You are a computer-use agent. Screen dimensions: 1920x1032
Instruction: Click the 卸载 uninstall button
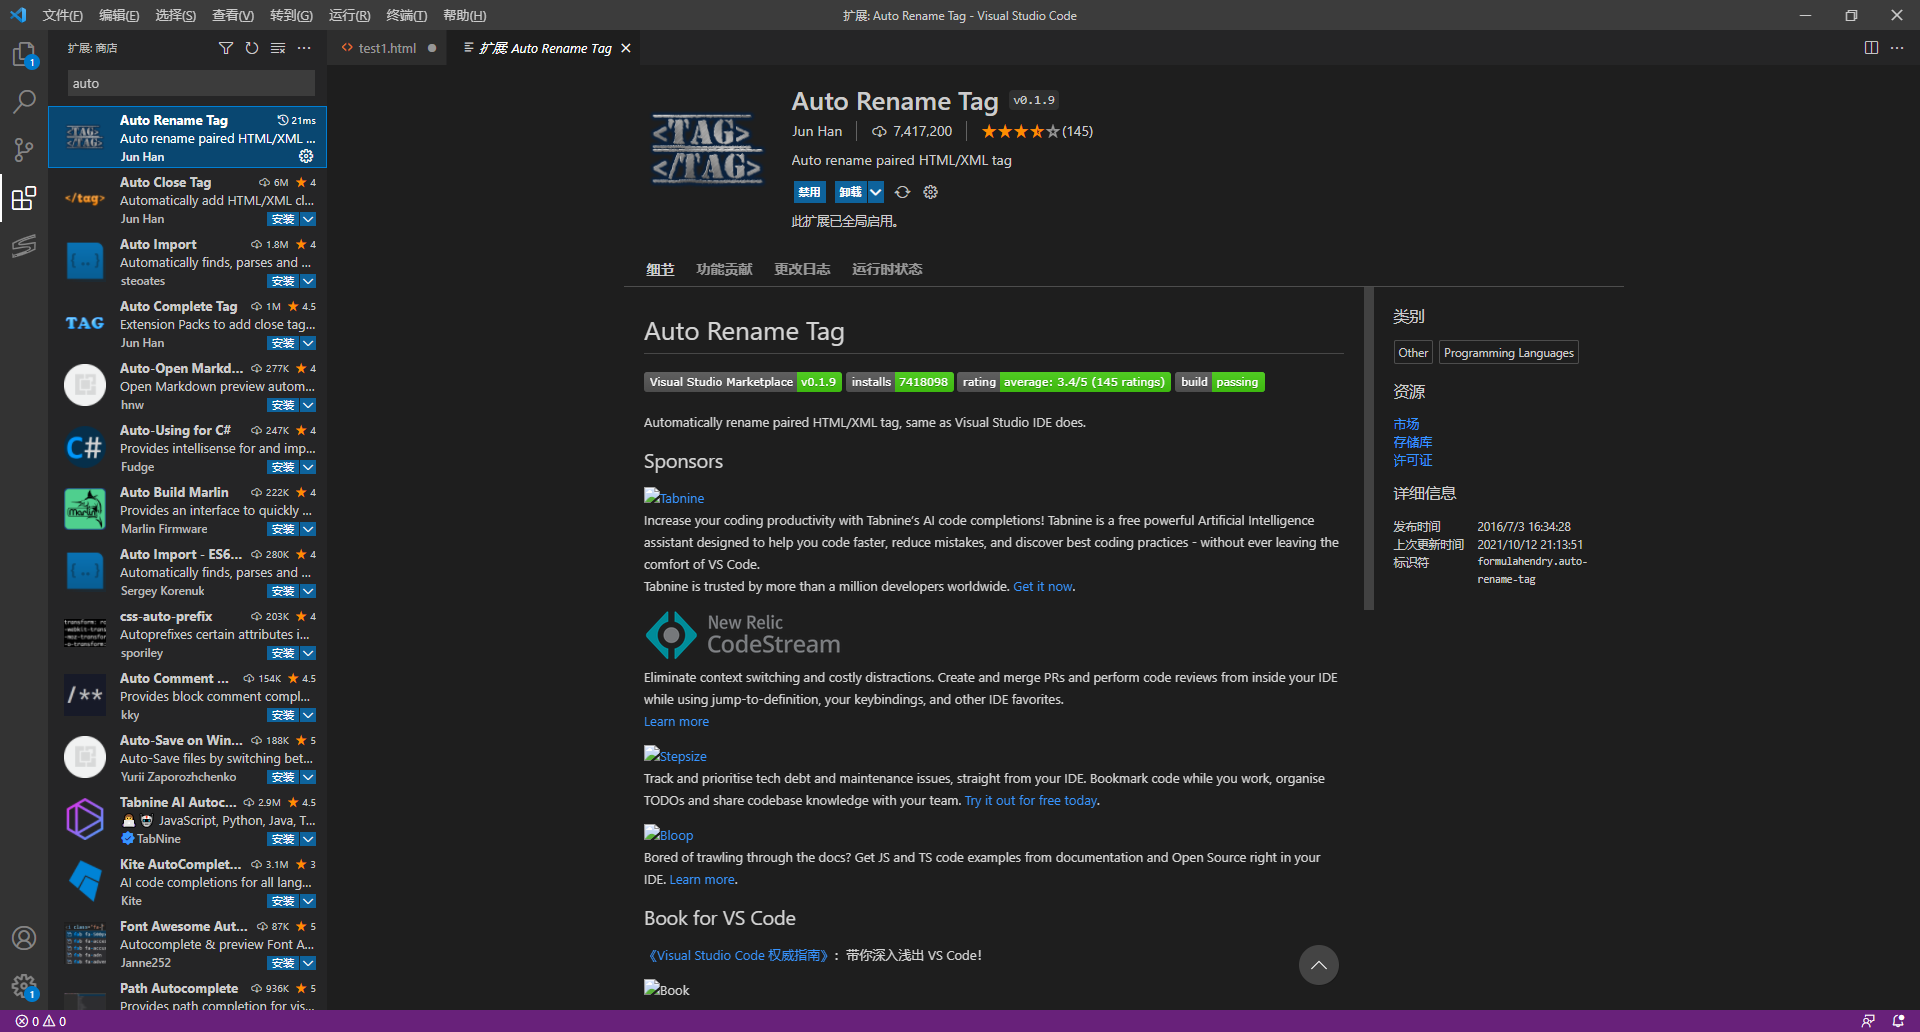pyautogui.click(x=850, y=192)
